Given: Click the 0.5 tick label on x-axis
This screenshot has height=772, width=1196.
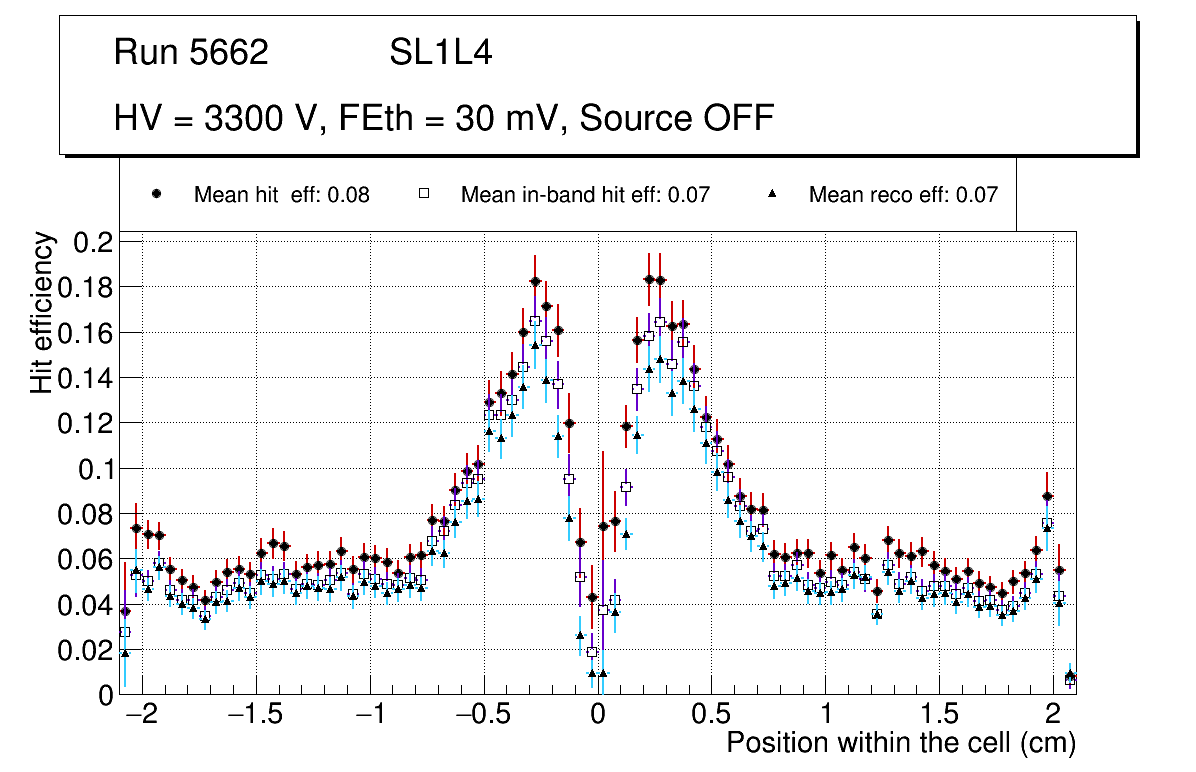Looking at the screenshot, I should tap(711, 716).
